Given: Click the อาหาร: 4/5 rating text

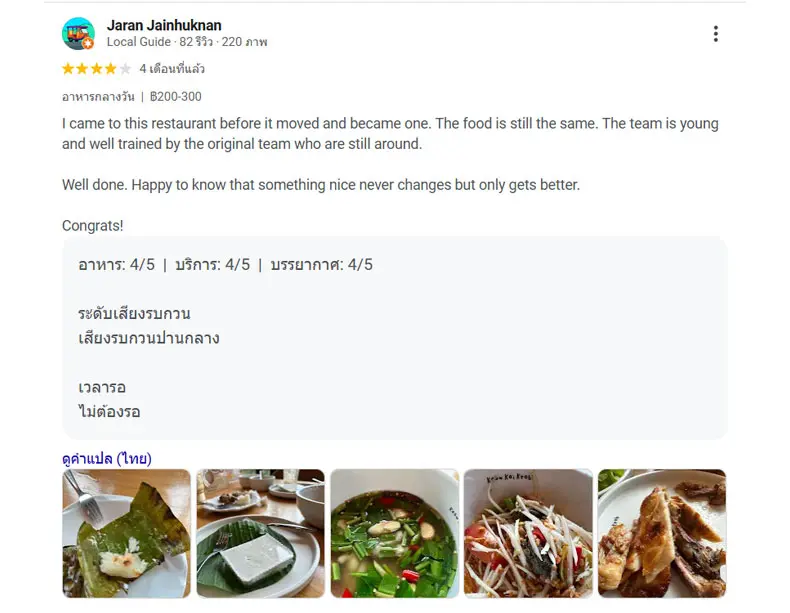Looking at the screenshot, I should (116, 265).
